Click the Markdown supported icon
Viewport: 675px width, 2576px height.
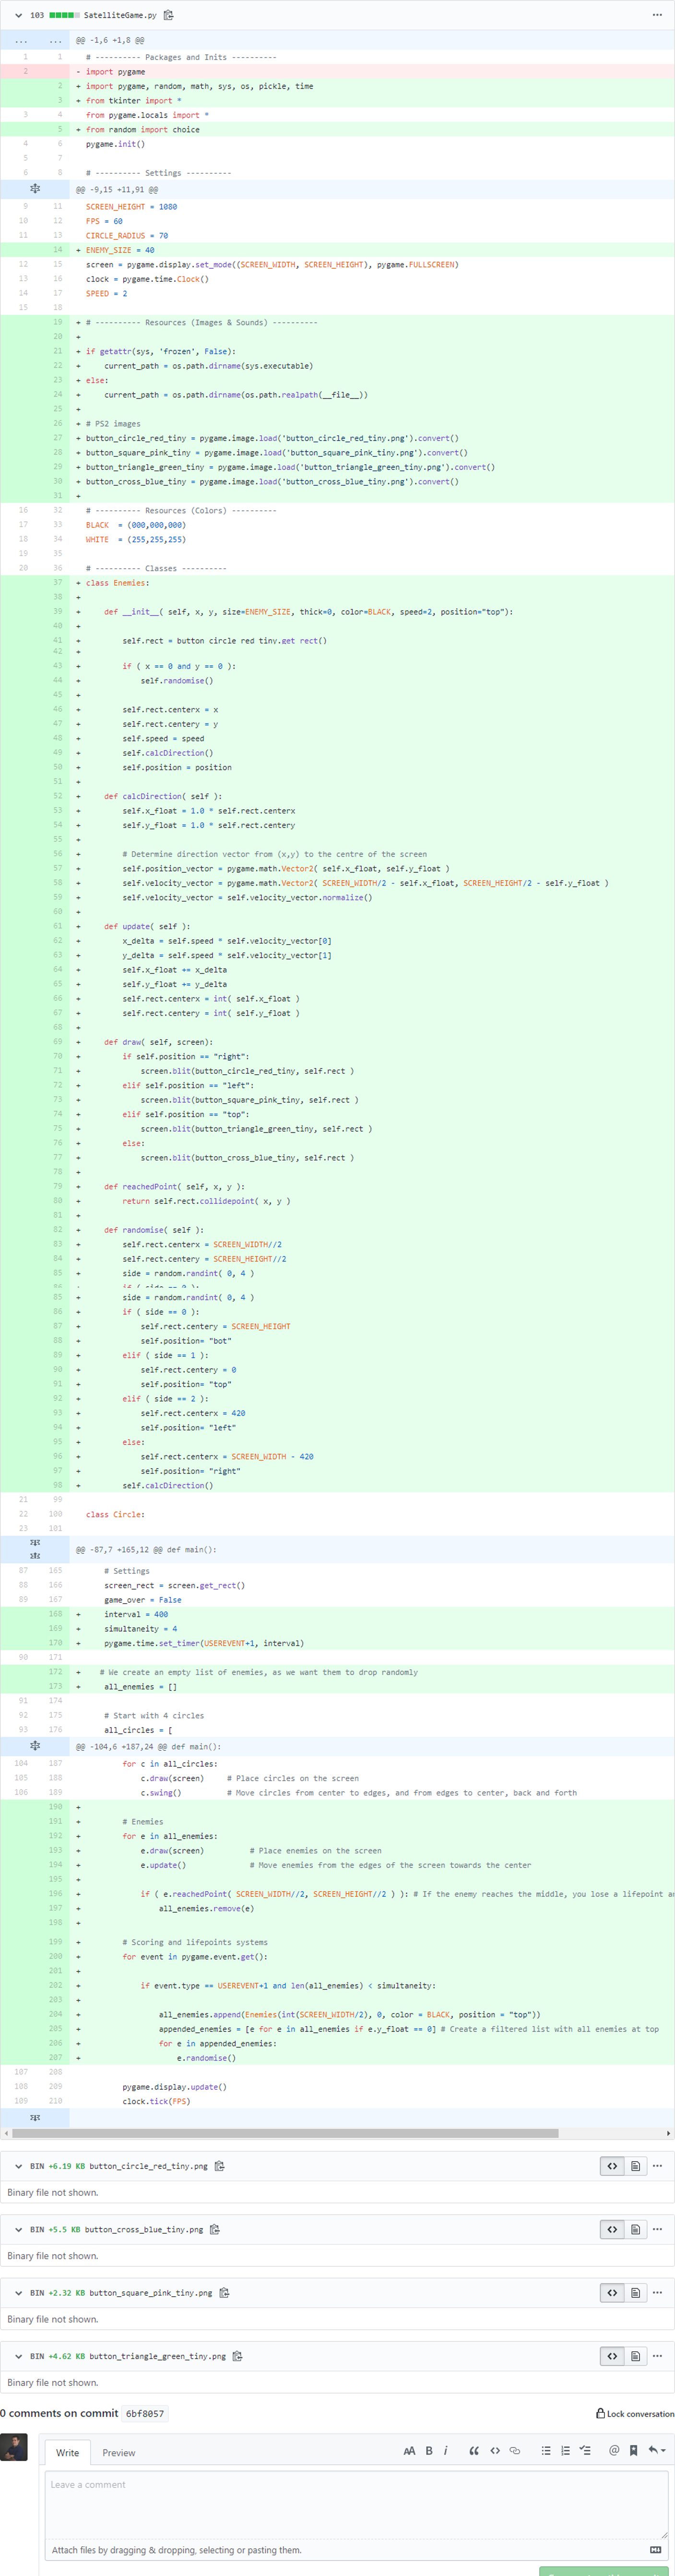coord(656,2549)
